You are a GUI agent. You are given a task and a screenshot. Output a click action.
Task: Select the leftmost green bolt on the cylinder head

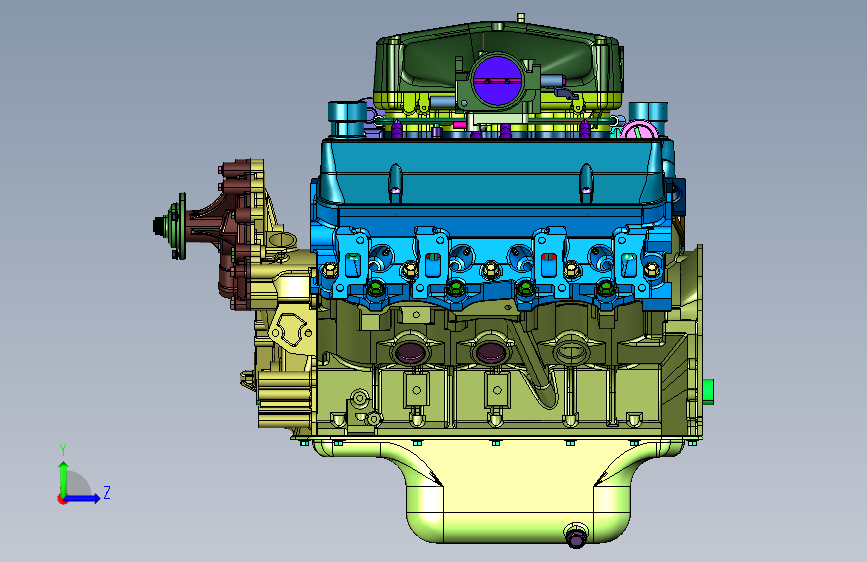tap(376, 288)
